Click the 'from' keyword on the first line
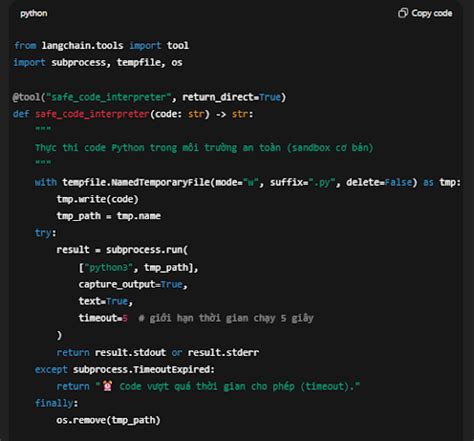 coord(25,45)
